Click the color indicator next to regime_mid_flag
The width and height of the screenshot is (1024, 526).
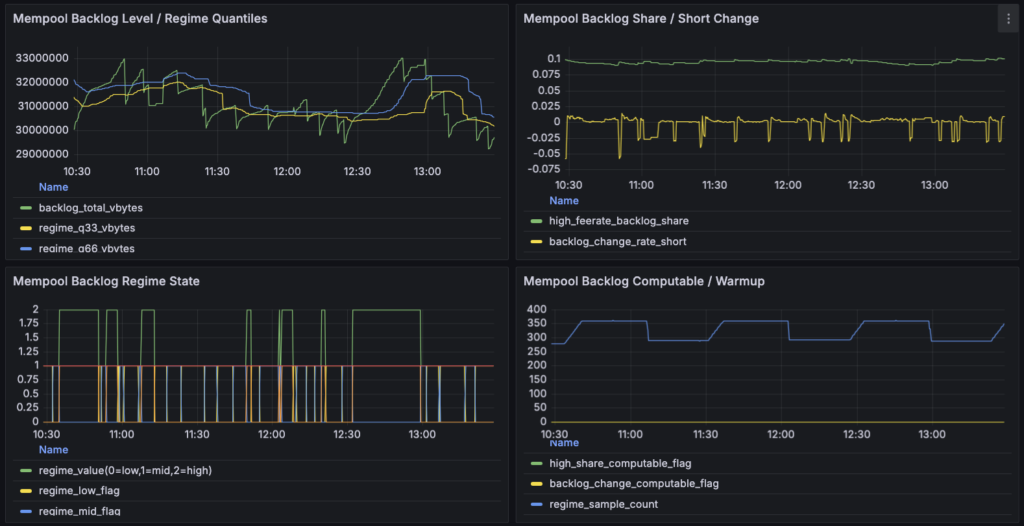(x=26, y=511)
